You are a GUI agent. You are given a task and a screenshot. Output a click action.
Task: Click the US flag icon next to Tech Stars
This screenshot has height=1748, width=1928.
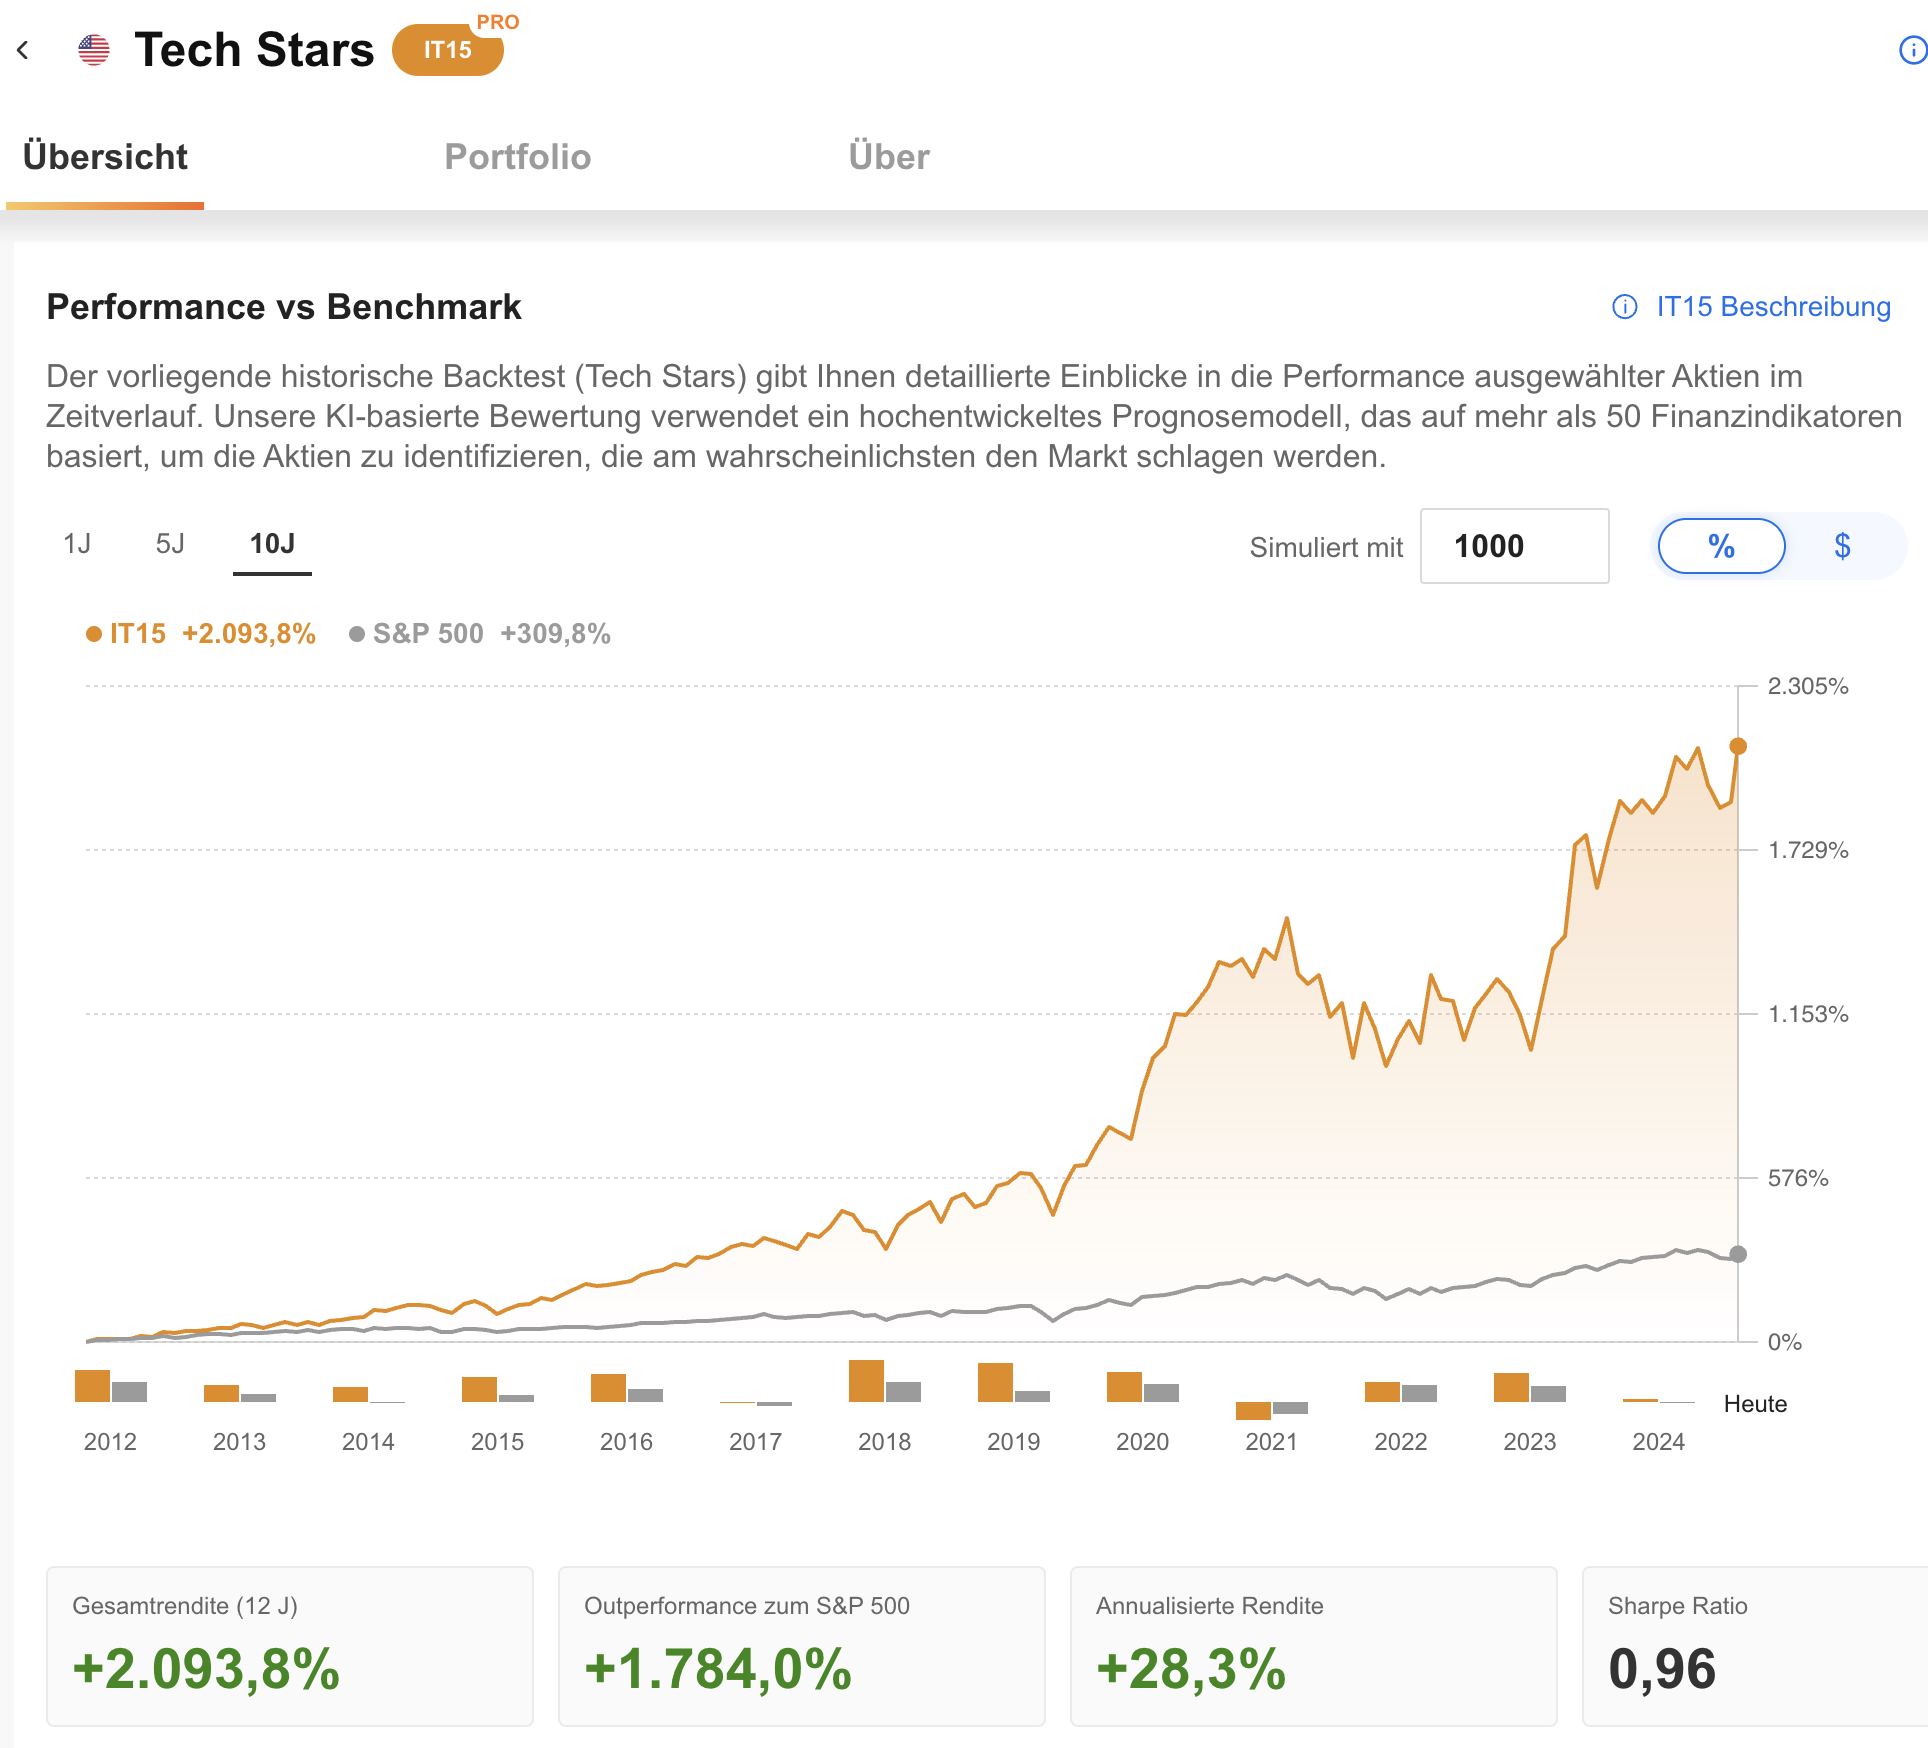coord(93,49)
